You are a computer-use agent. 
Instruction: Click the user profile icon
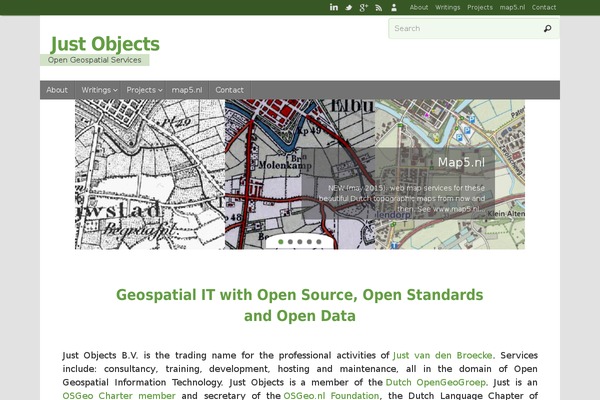(394, 7)
